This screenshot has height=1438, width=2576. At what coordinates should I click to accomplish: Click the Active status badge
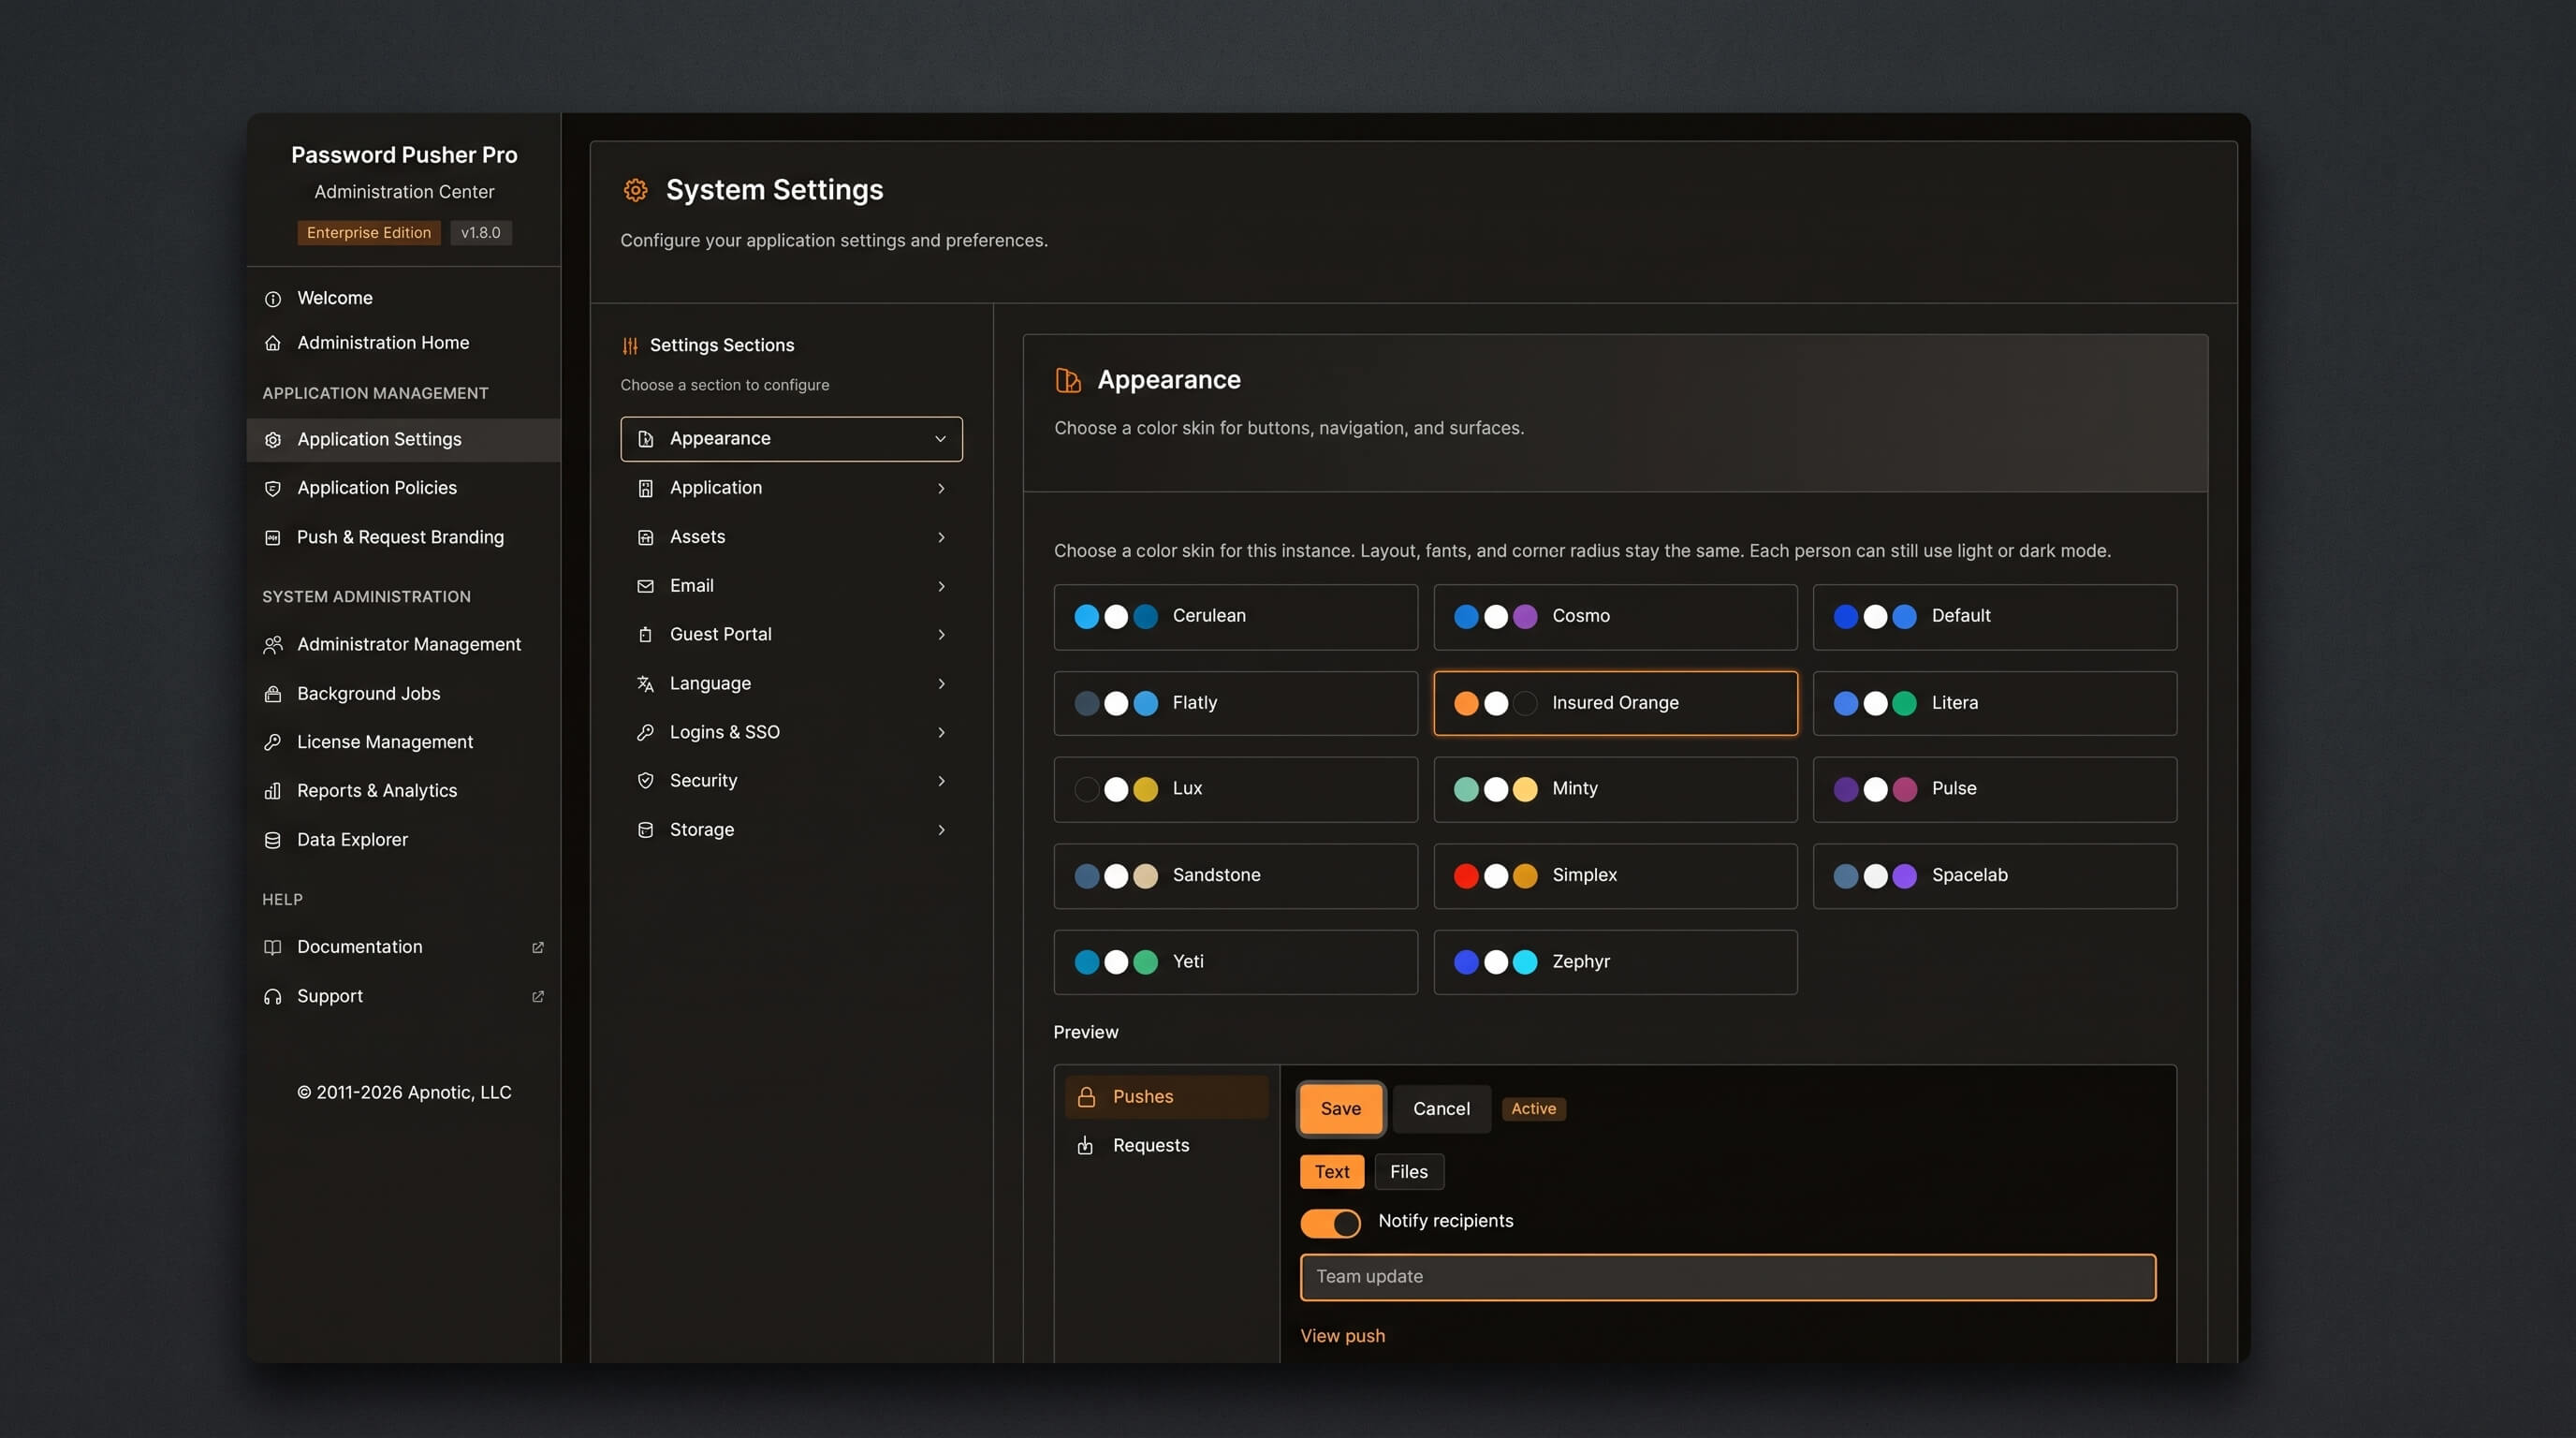click(1533, 1109)
